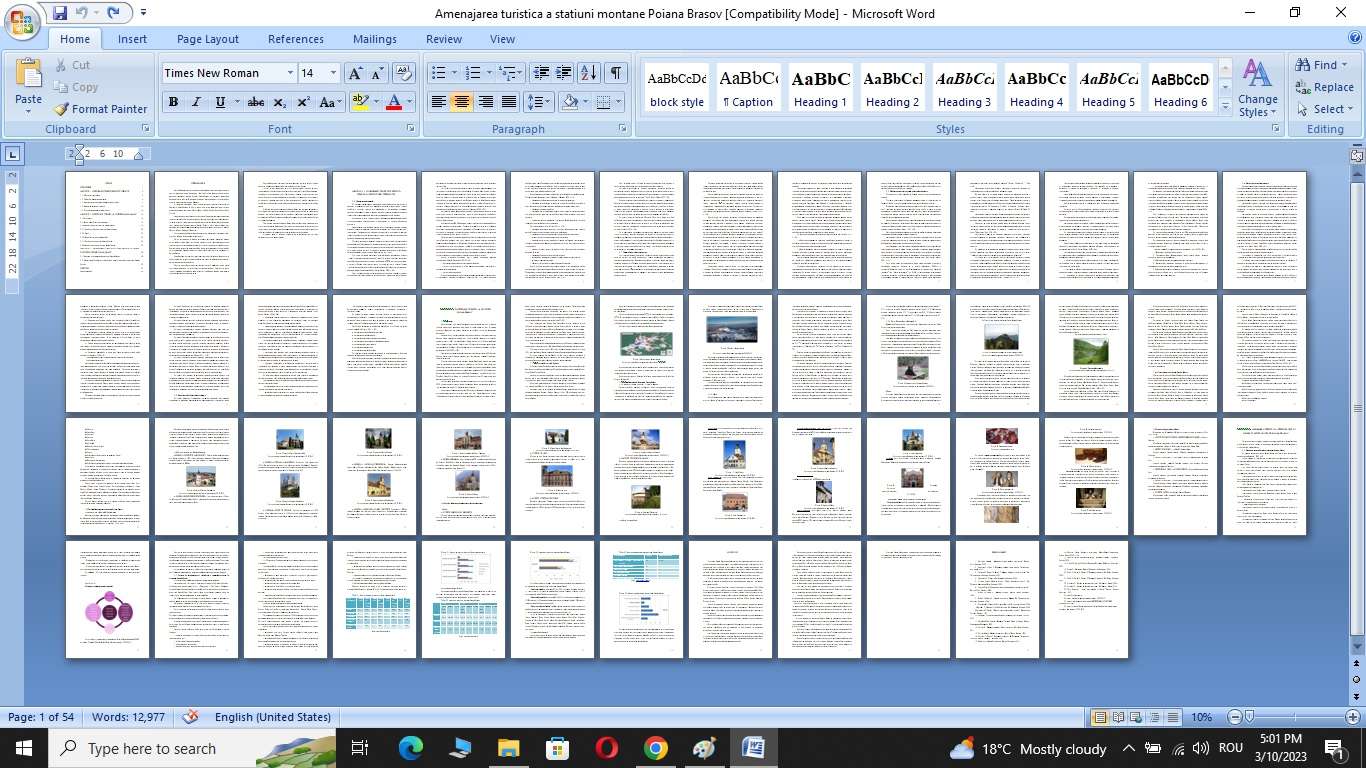Click the Bullets list icon
Viewport: 1366px width, 768px height.
click(438, 73)
